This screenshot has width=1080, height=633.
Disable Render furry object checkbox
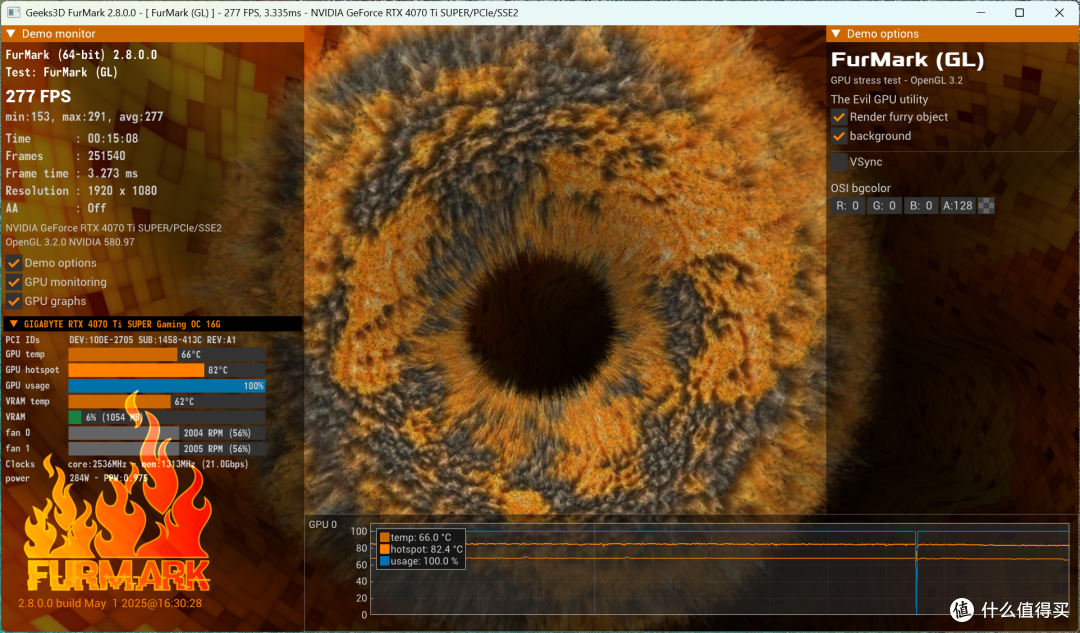[839, 117]
